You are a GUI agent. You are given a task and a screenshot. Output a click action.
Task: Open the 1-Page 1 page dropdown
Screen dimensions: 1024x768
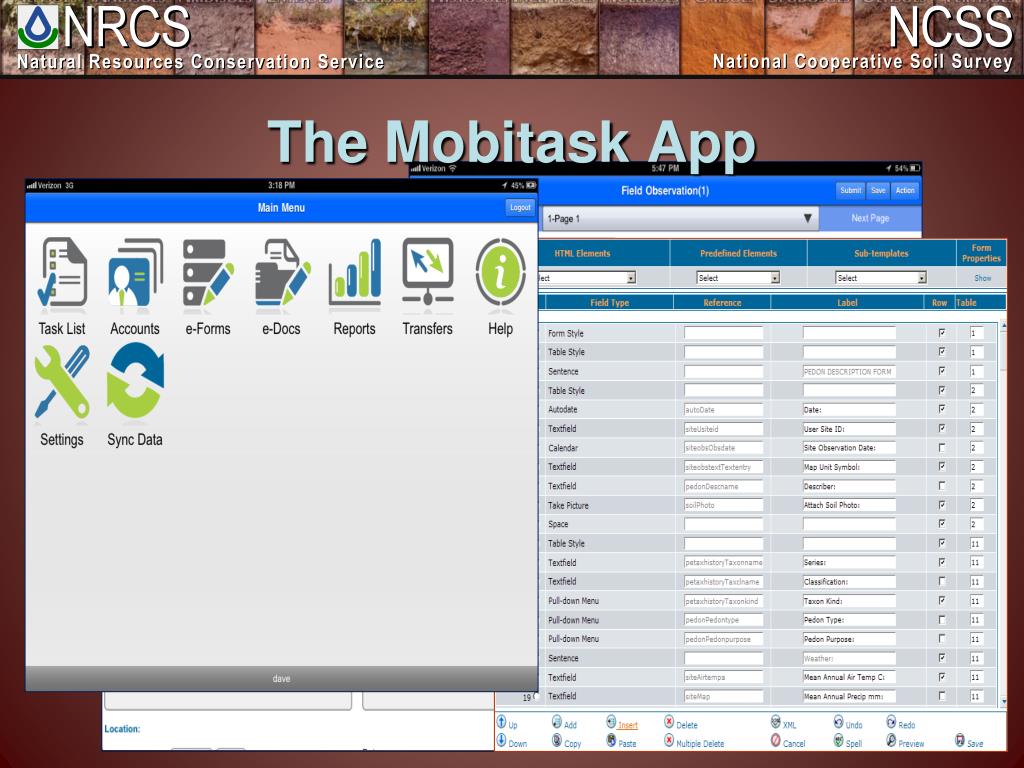[x=679, y=218]
